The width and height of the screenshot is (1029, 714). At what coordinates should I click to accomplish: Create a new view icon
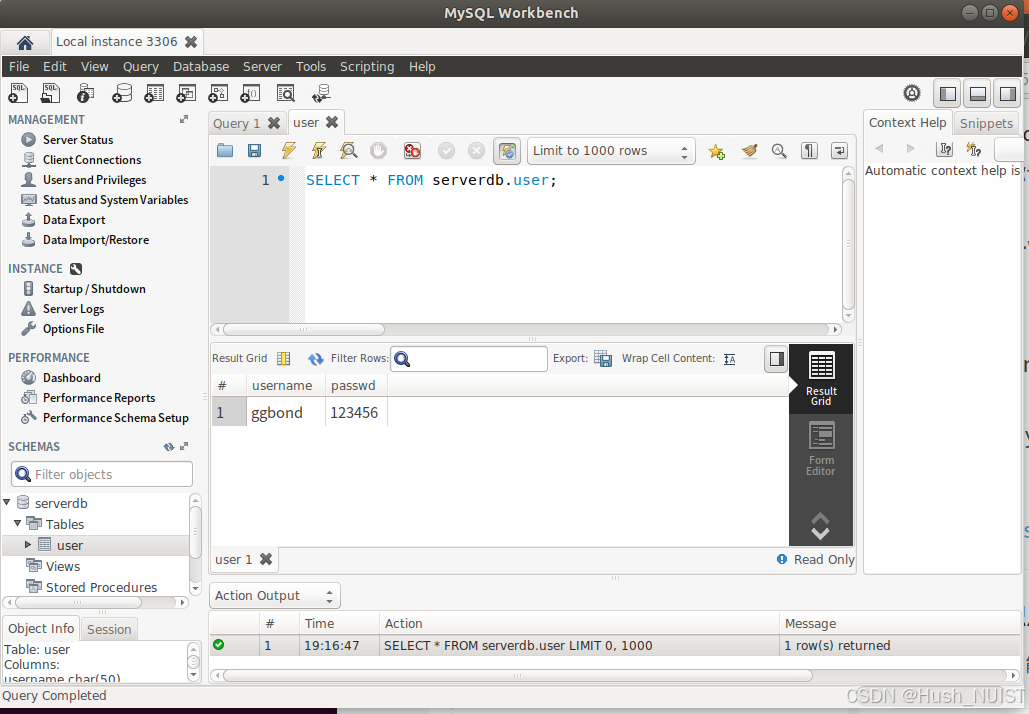click(x=186, y=94)
